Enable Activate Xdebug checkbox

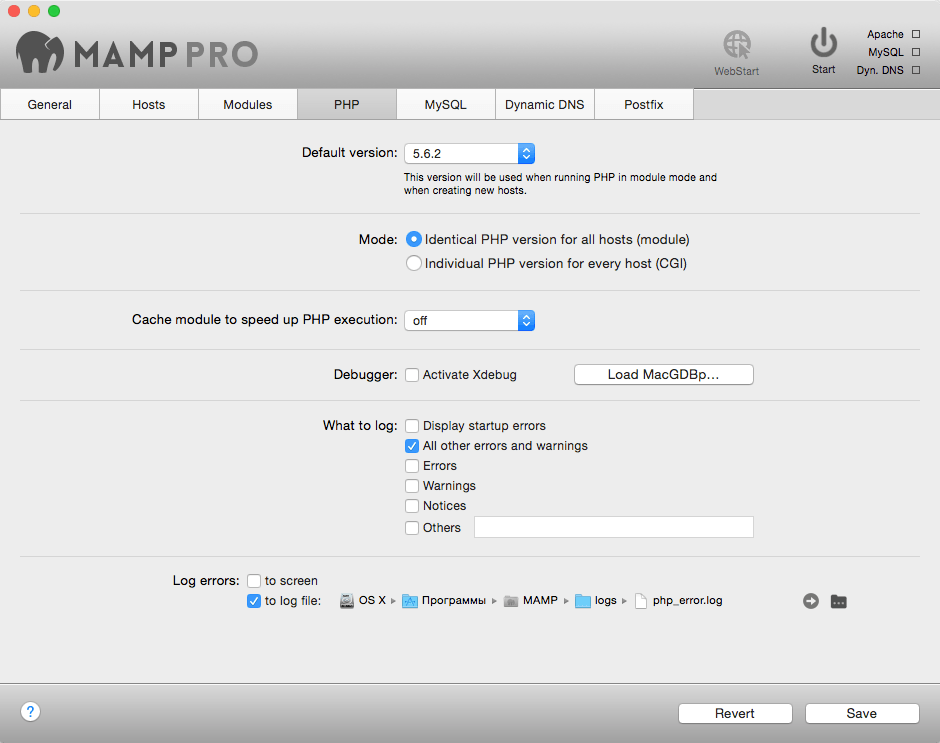click(412, 375)
